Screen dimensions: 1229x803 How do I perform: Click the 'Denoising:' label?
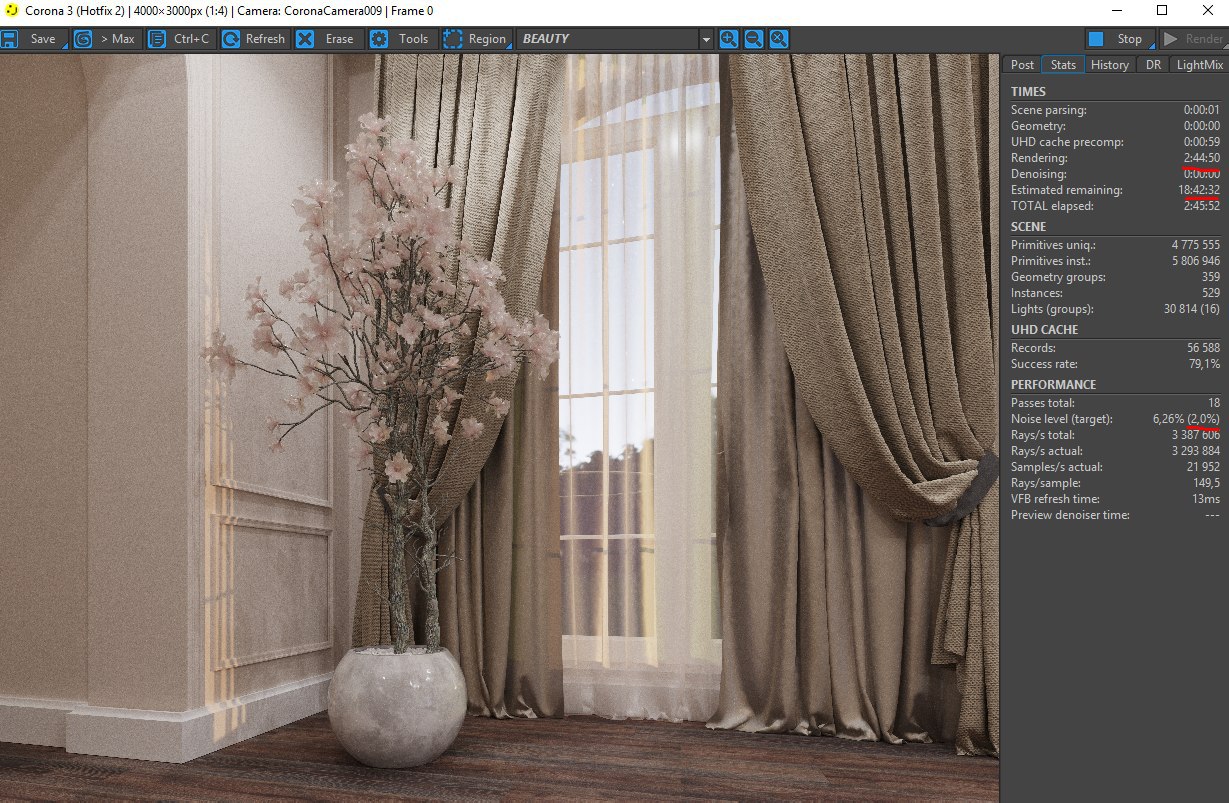coord(1038,174)
